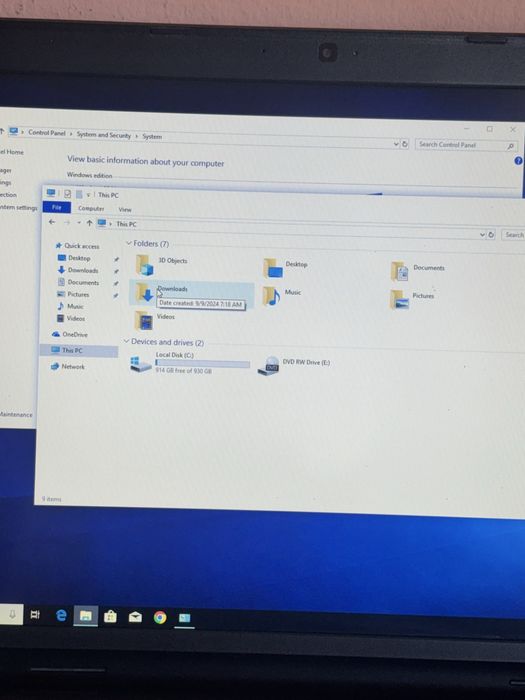The image size is (525, 700).
Task: Open the Videos folder in Folders group
Action: click(154, 320)
